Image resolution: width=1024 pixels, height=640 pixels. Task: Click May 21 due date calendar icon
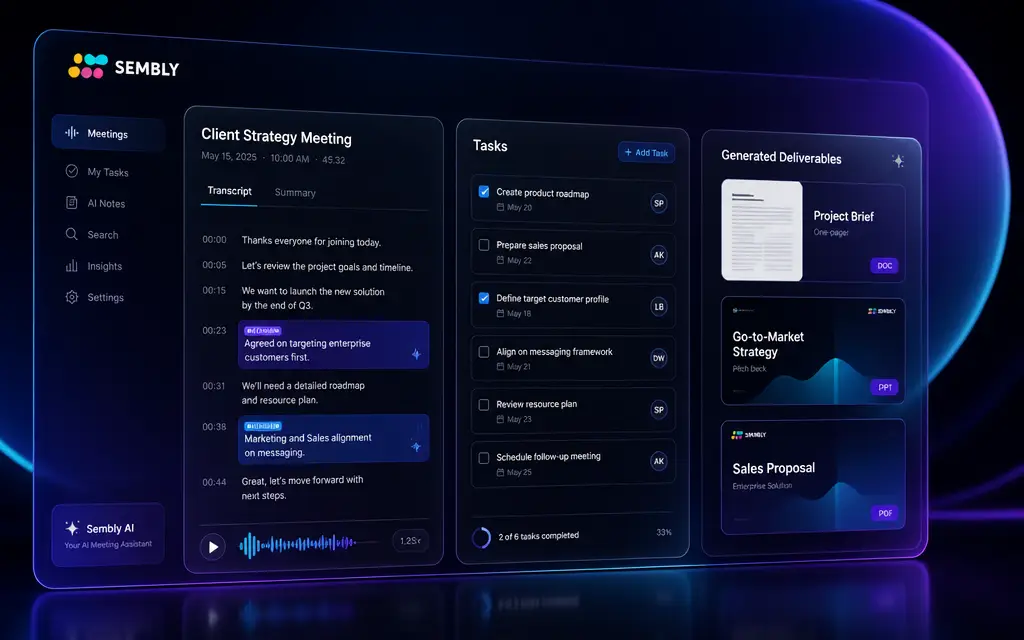tap(500, 366)
